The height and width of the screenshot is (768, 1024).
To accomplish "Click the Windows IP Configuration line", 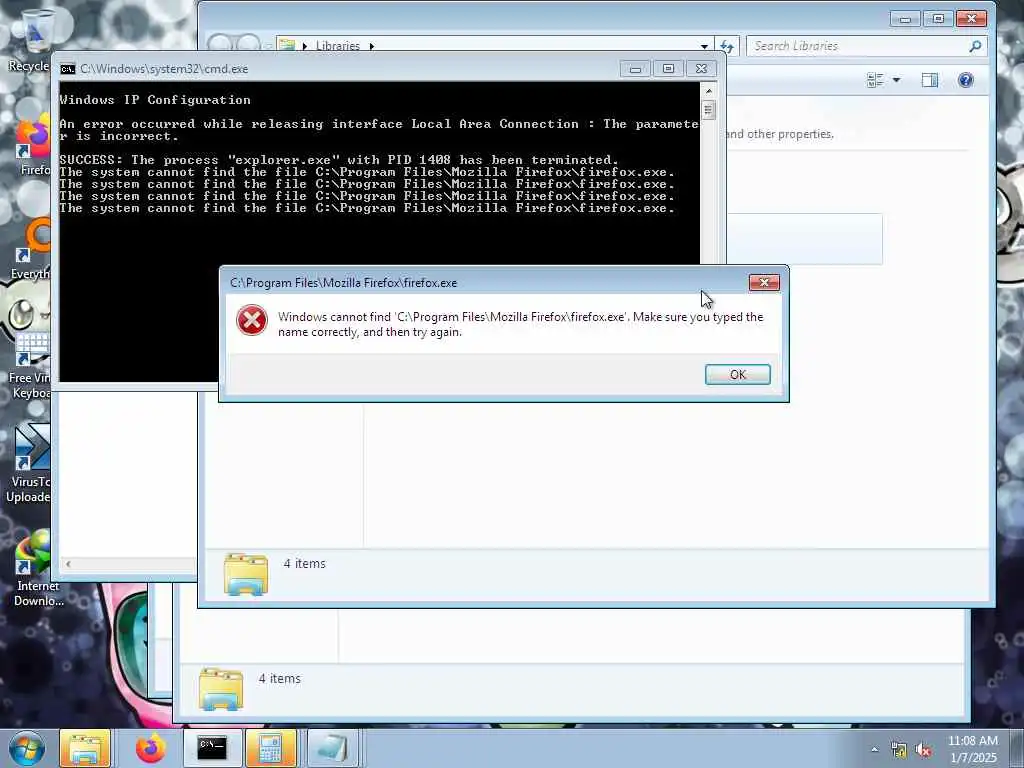I will point(155,99).
